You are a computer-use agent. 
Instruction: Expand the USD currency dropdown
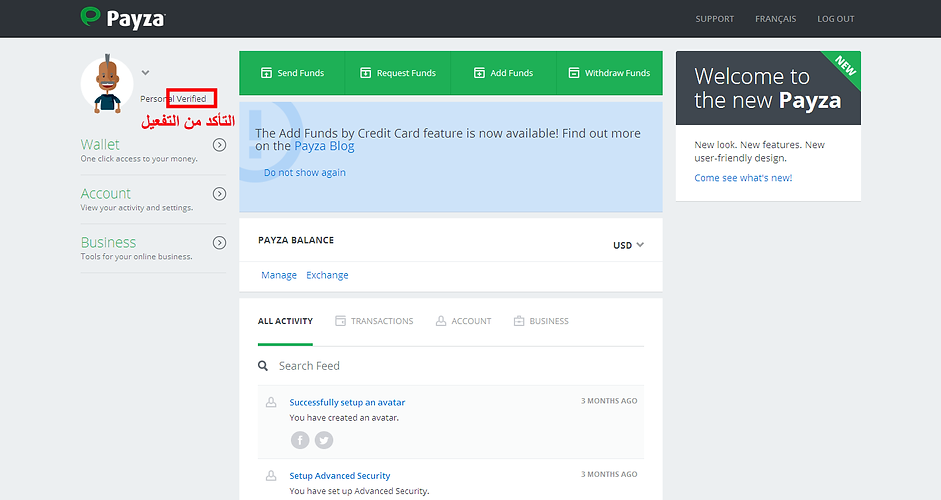click(x=628, y=245)
